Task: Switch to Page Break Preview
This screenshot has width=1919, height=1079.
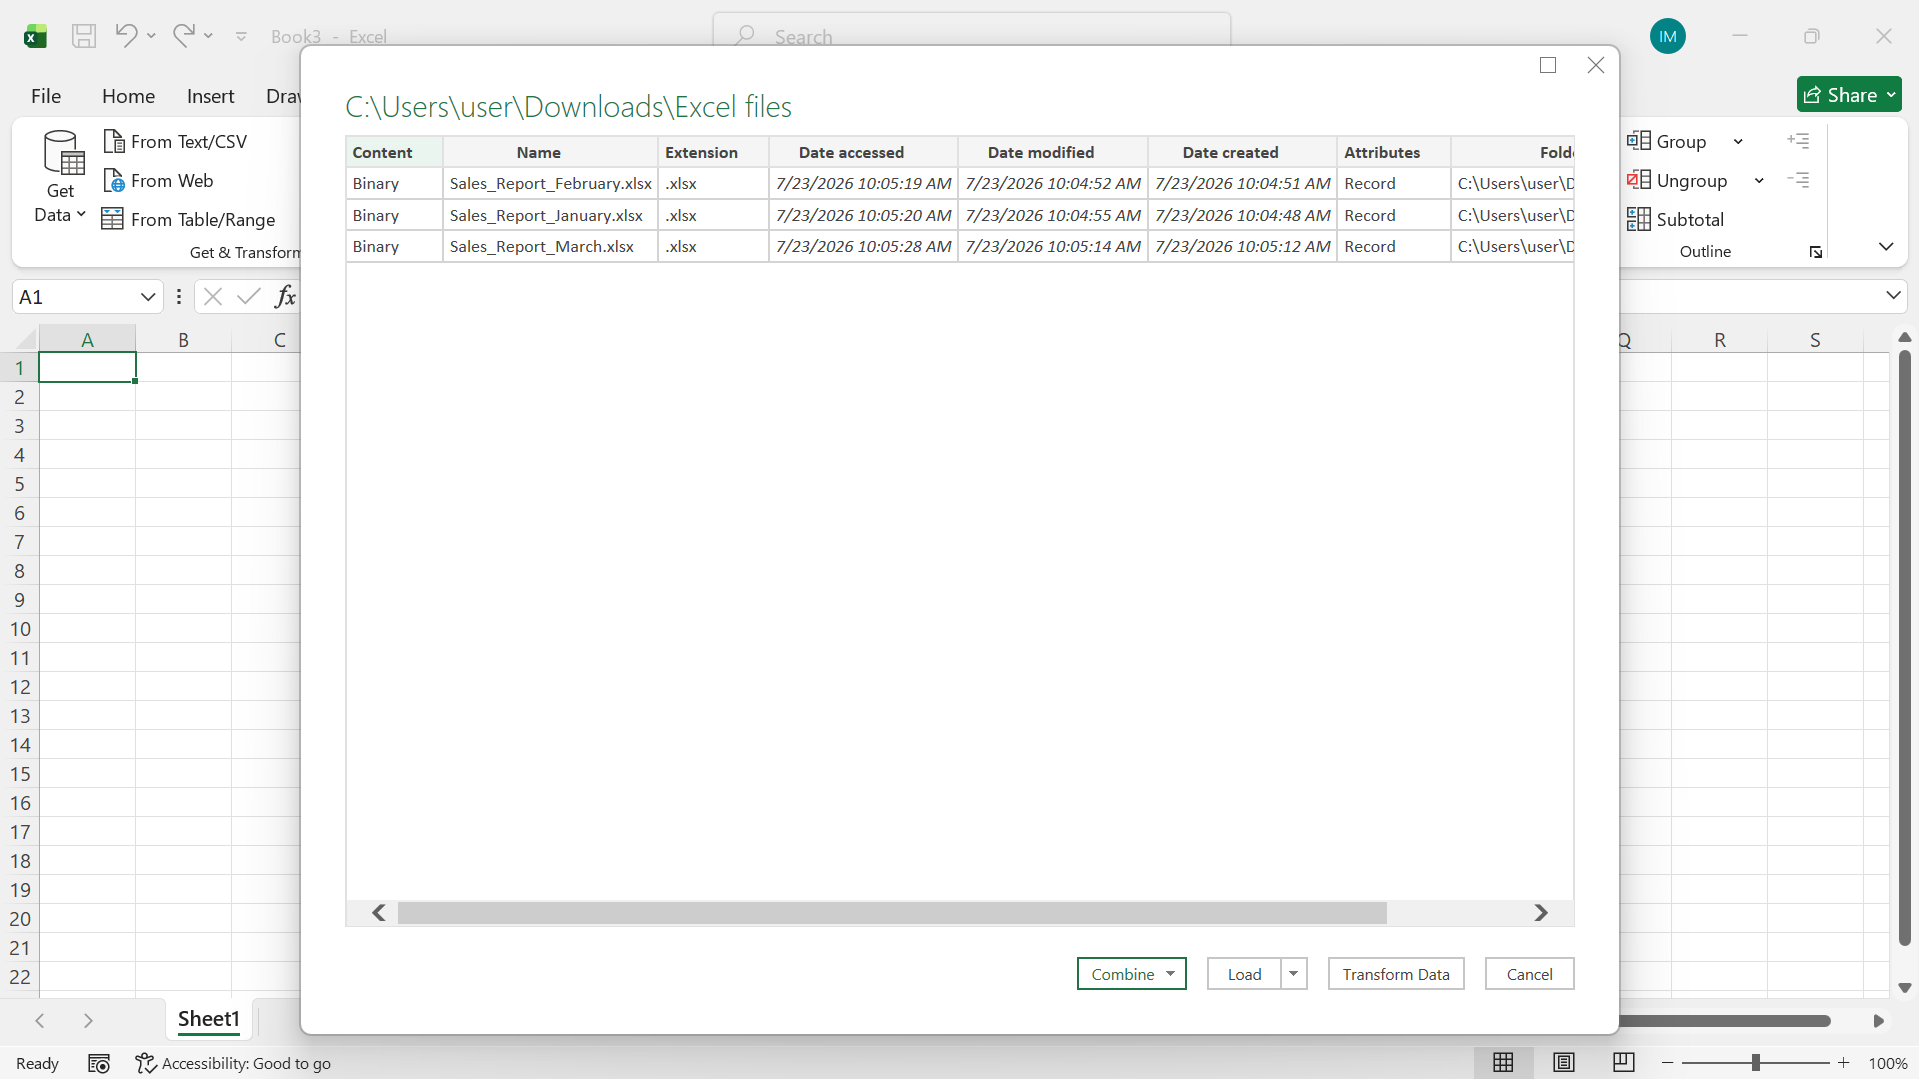Action: tap(1624, 1063)
